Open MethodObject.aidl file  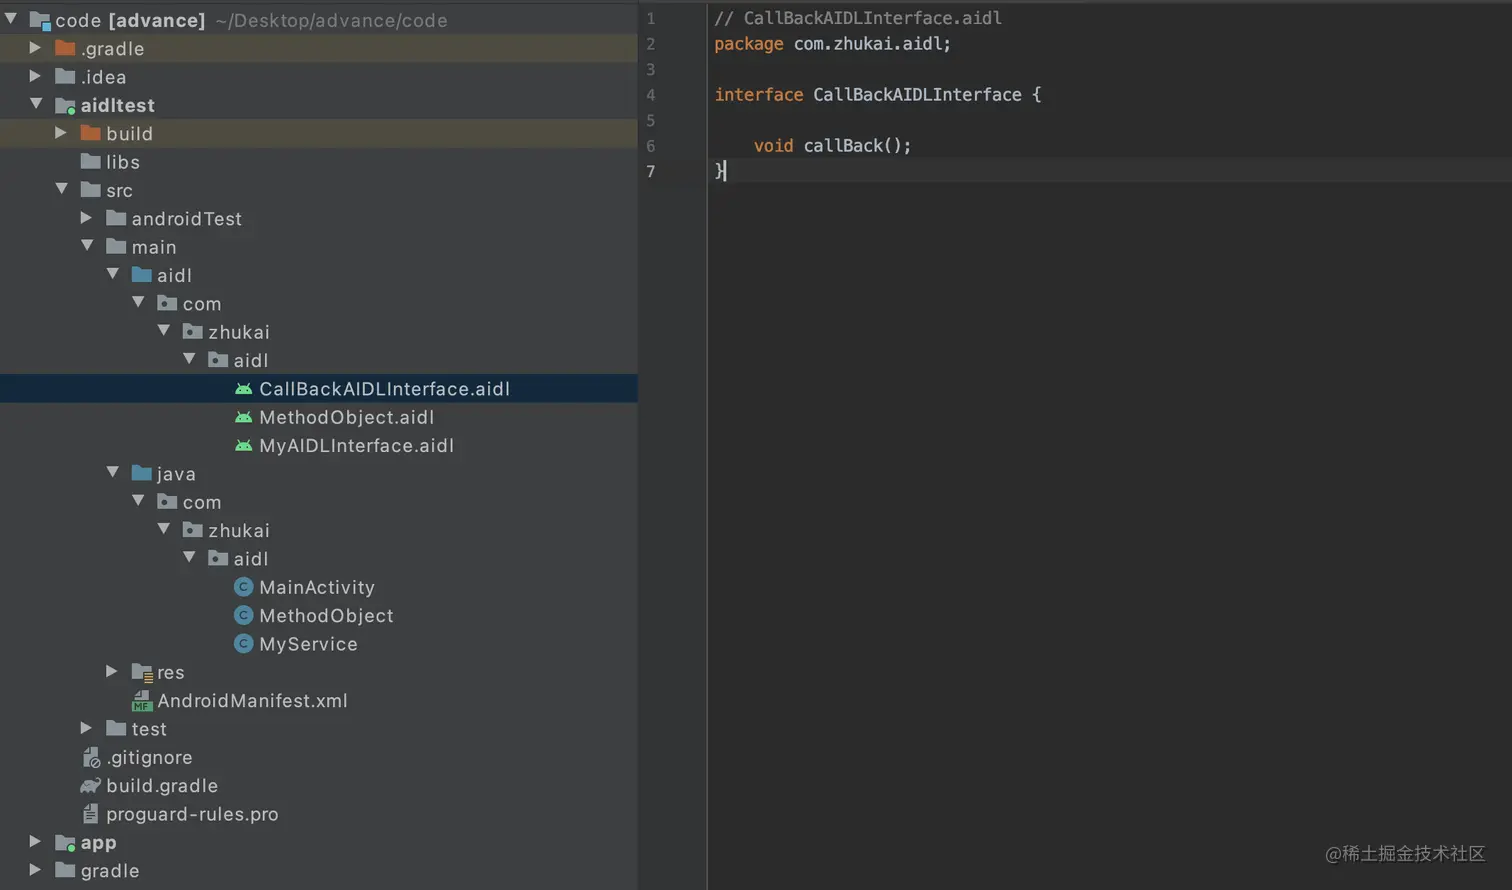pos(346,417)
